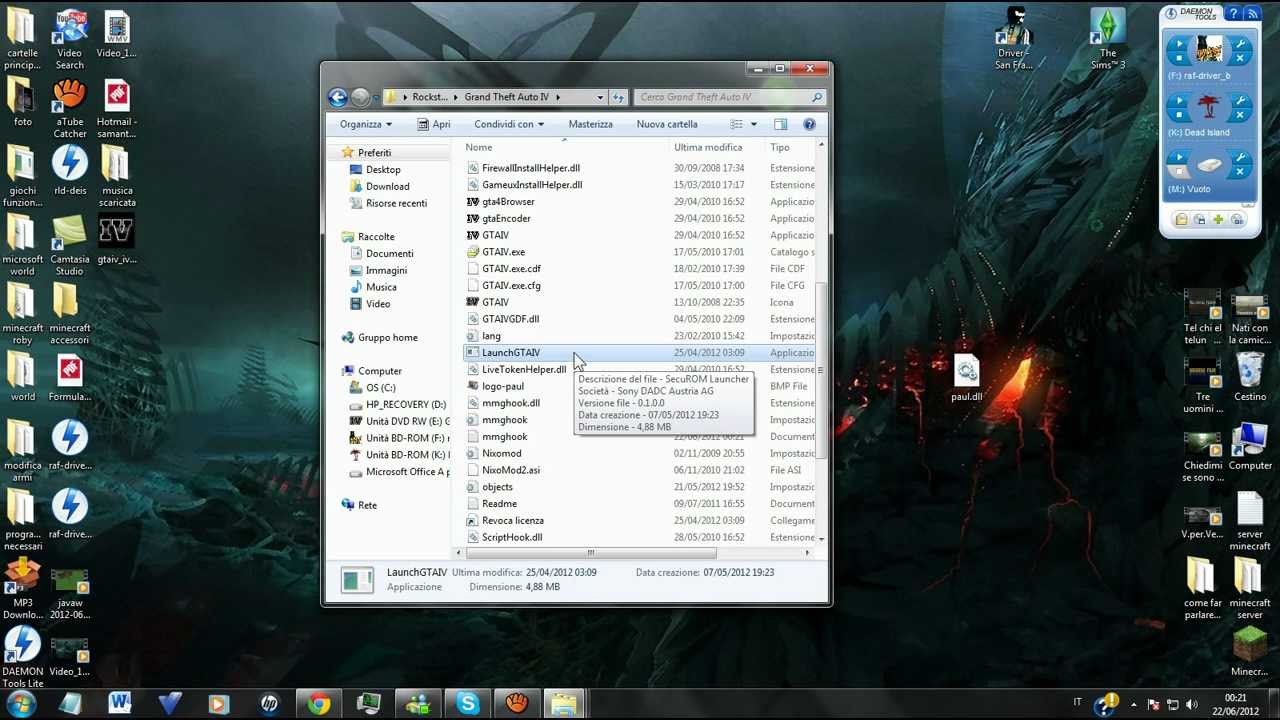The image size is (1280, 720).
Task: Sort by Ultima modifica column
Action: click(x=708, y=147)
